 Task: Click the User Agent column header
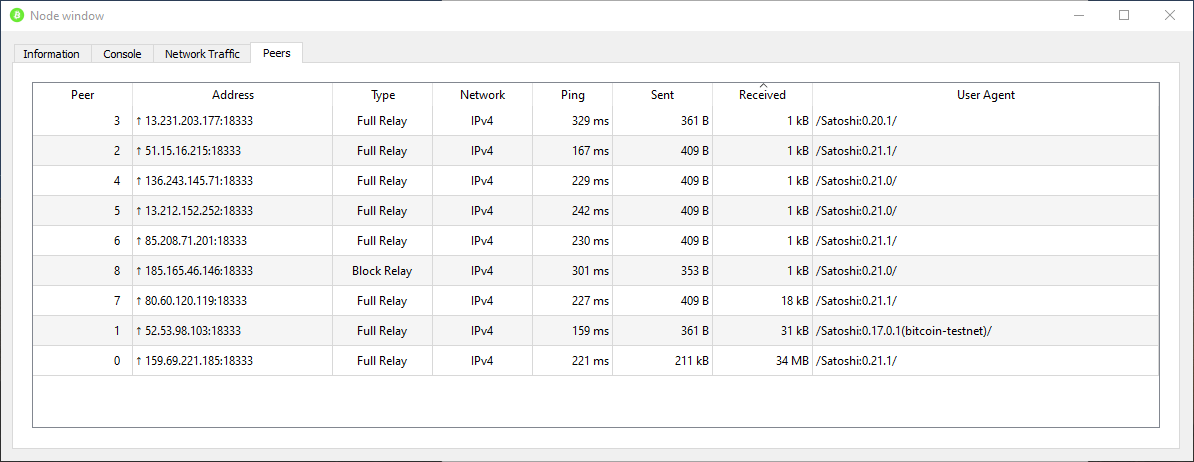click(x=986, y=95)
